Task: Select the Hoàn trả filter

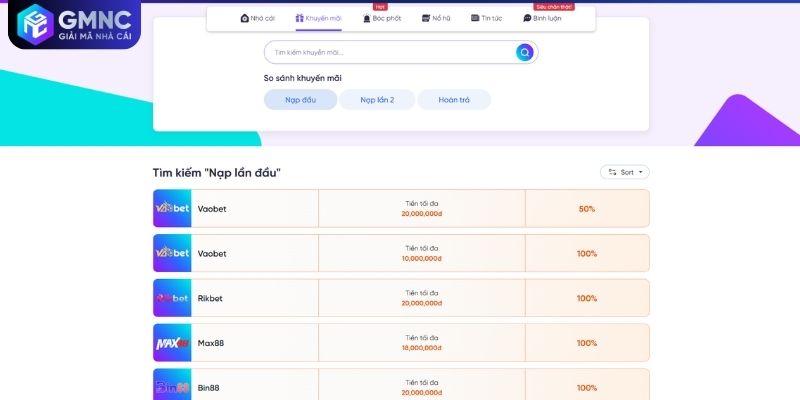Action: tap(454, 100)
